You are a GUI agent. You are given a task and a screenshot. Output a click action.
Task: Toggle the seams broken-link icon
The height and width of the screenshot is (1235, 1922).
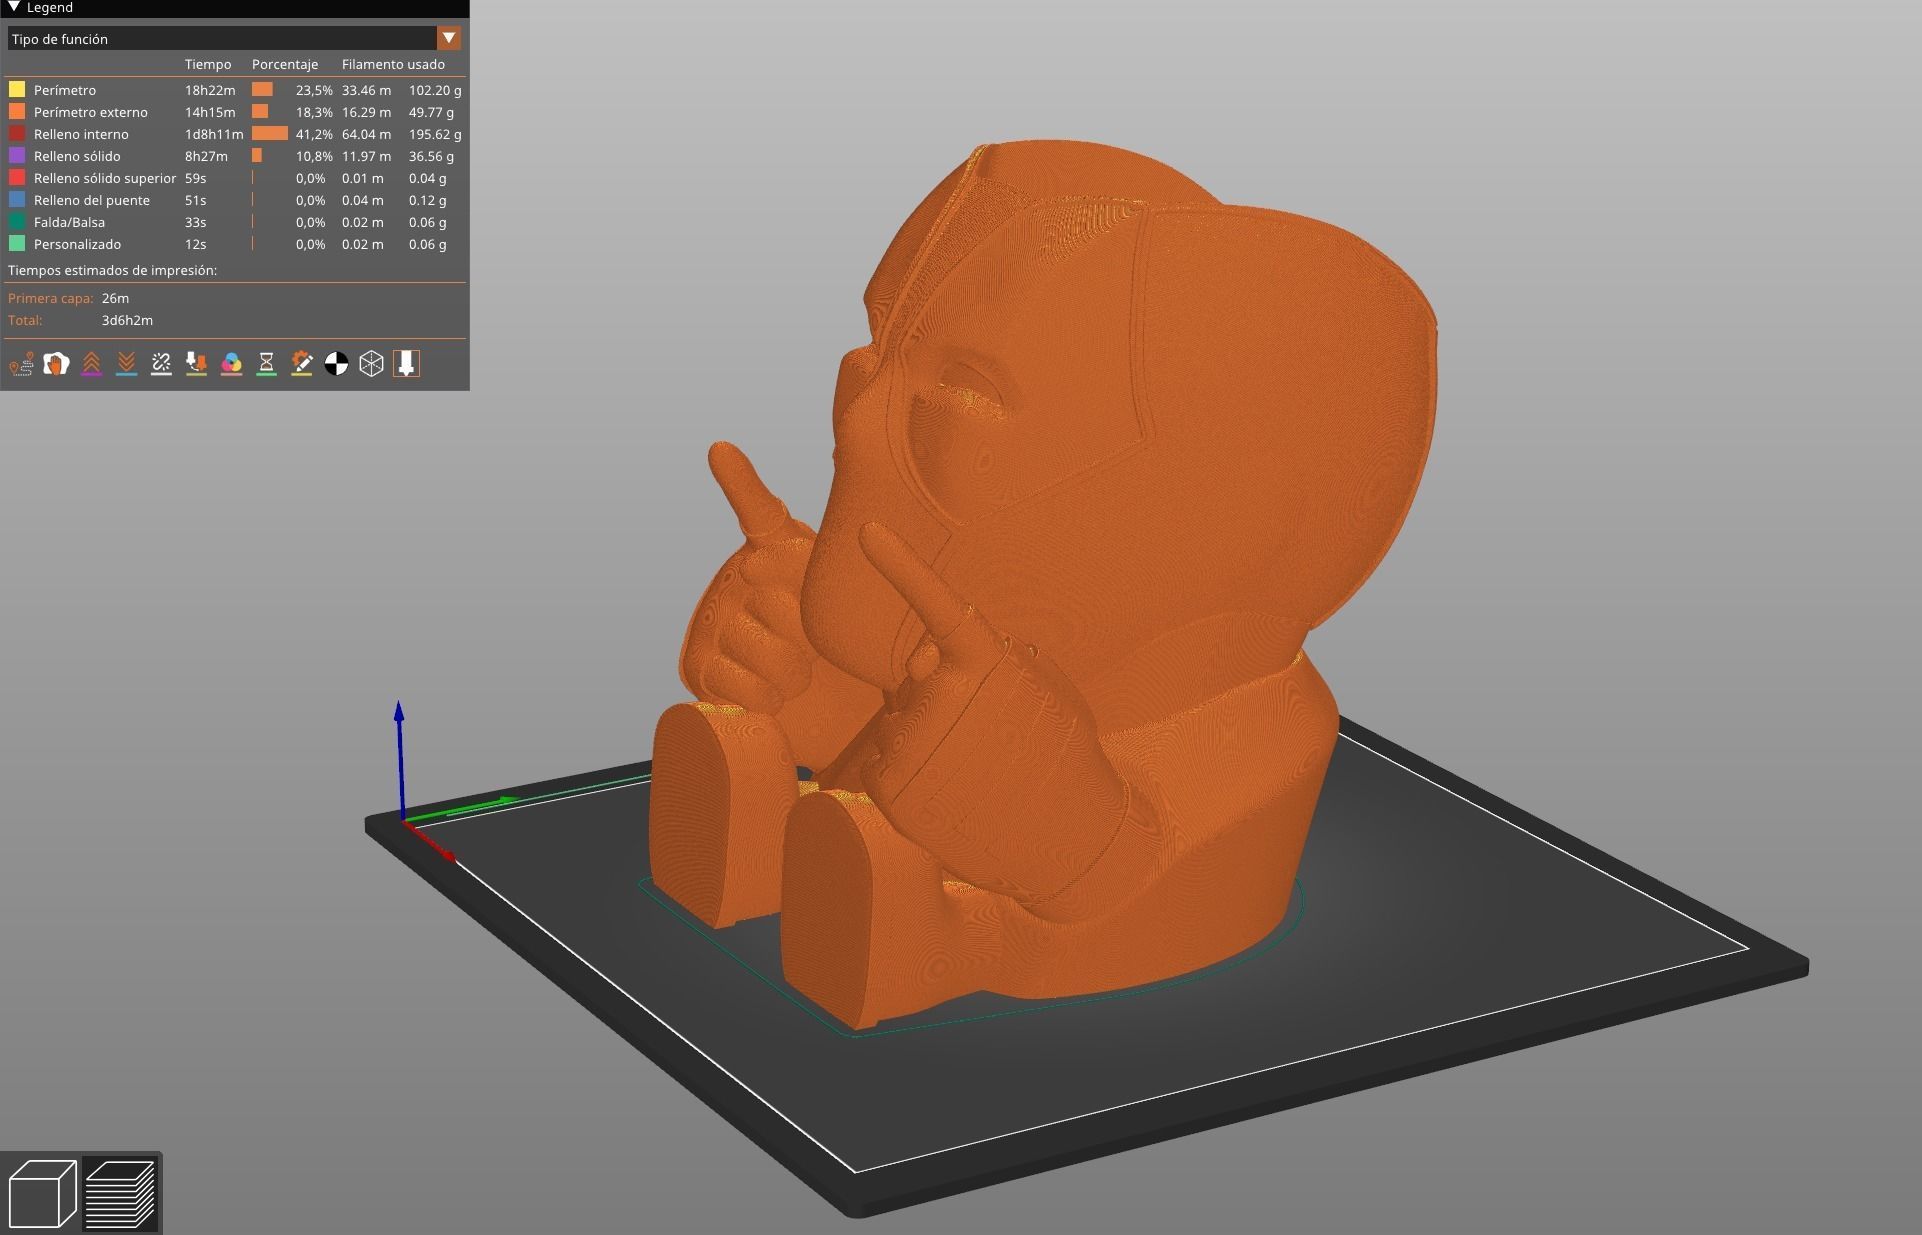point(162,364)
